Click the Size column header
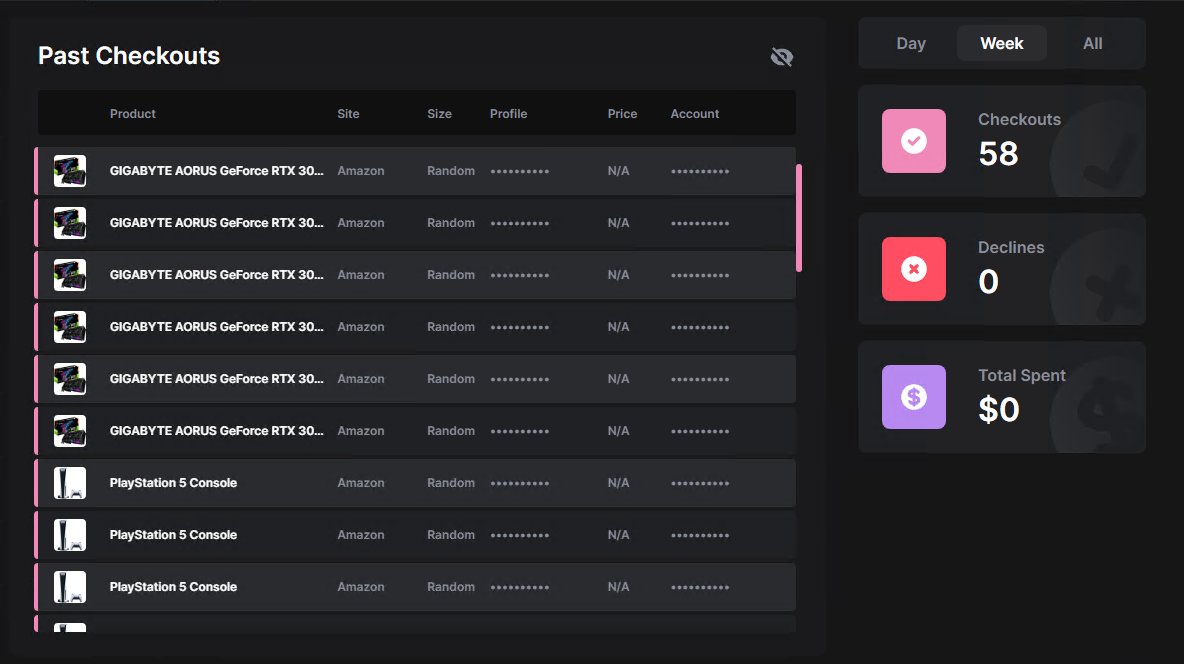This screenshot has width=1184, height=664. pyautogui.click(x=439, y=114)
